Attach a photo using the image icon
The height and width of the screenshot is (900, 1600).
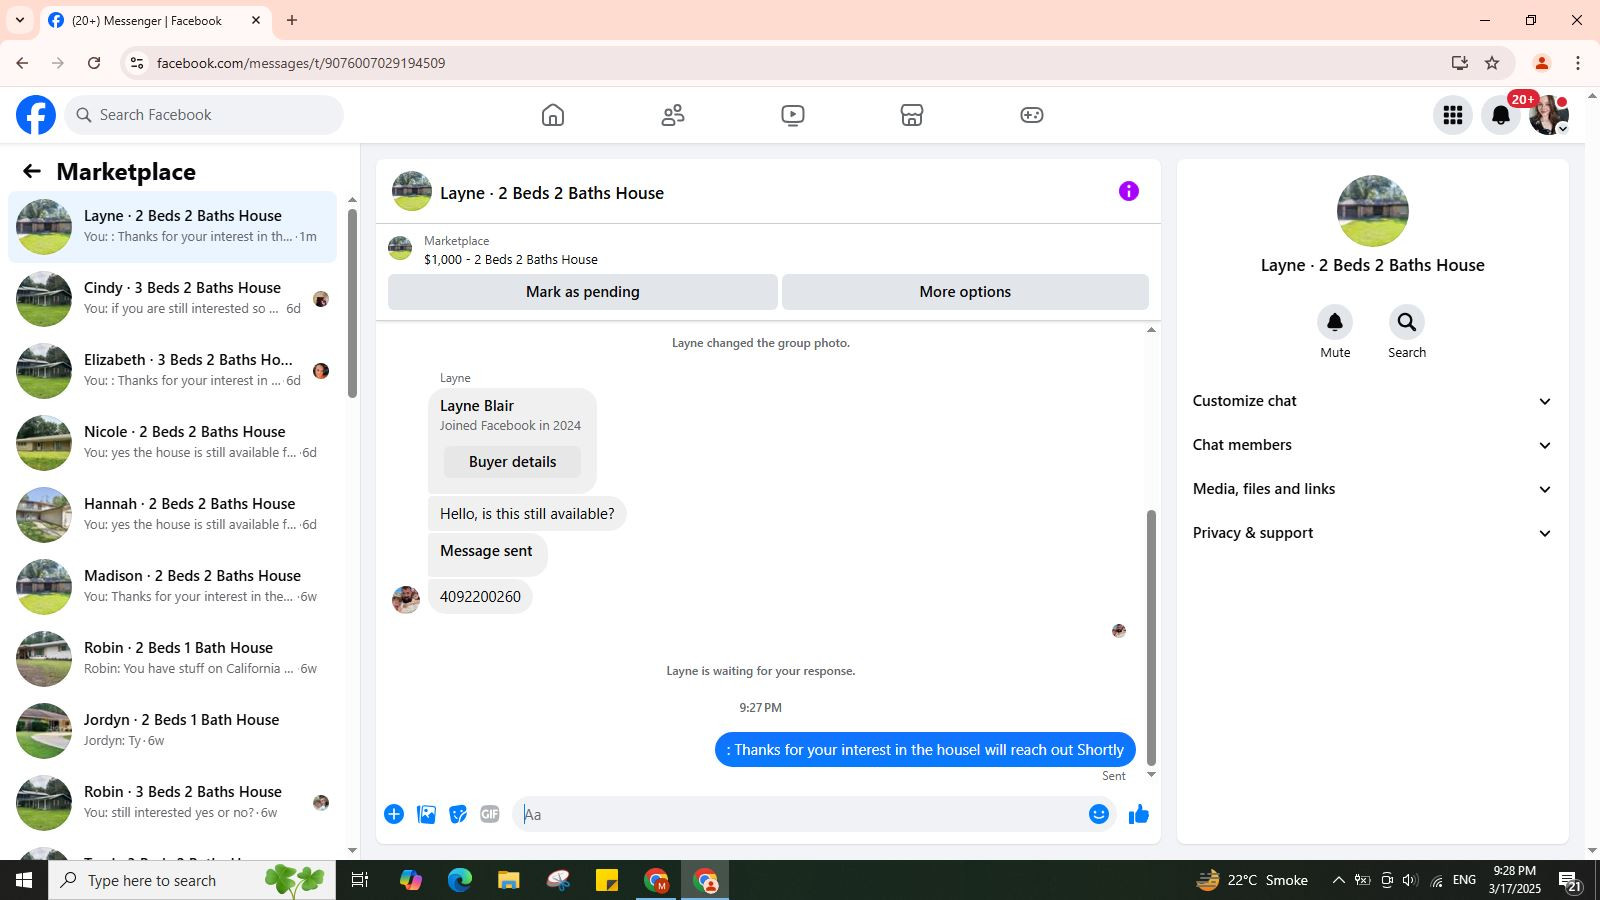426,814
